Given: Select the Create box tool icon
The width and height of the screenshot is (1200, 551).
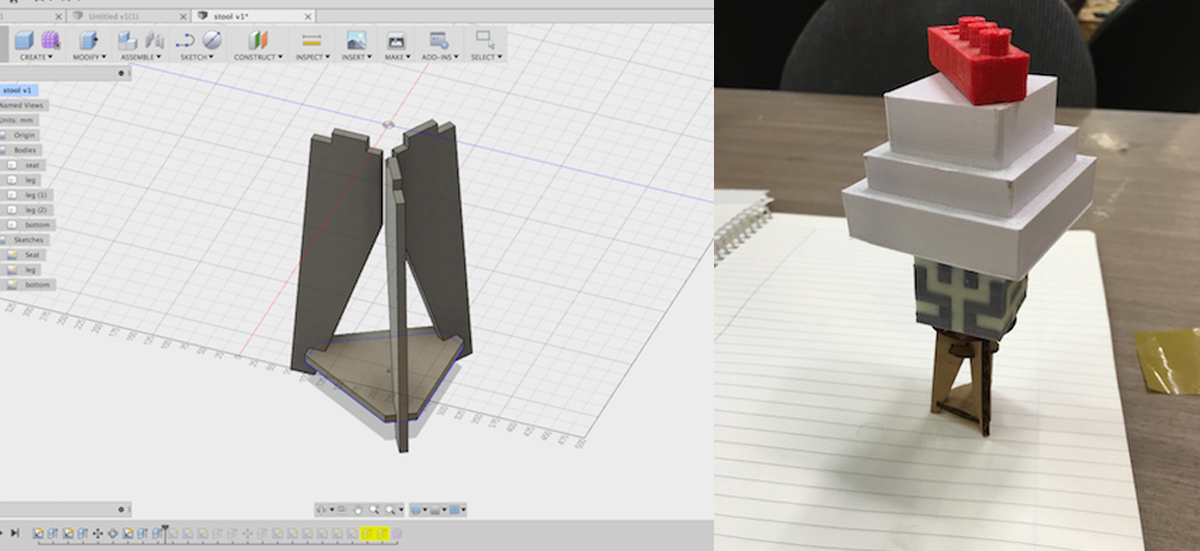Looking at the screenshot, I should pos(25,40).
